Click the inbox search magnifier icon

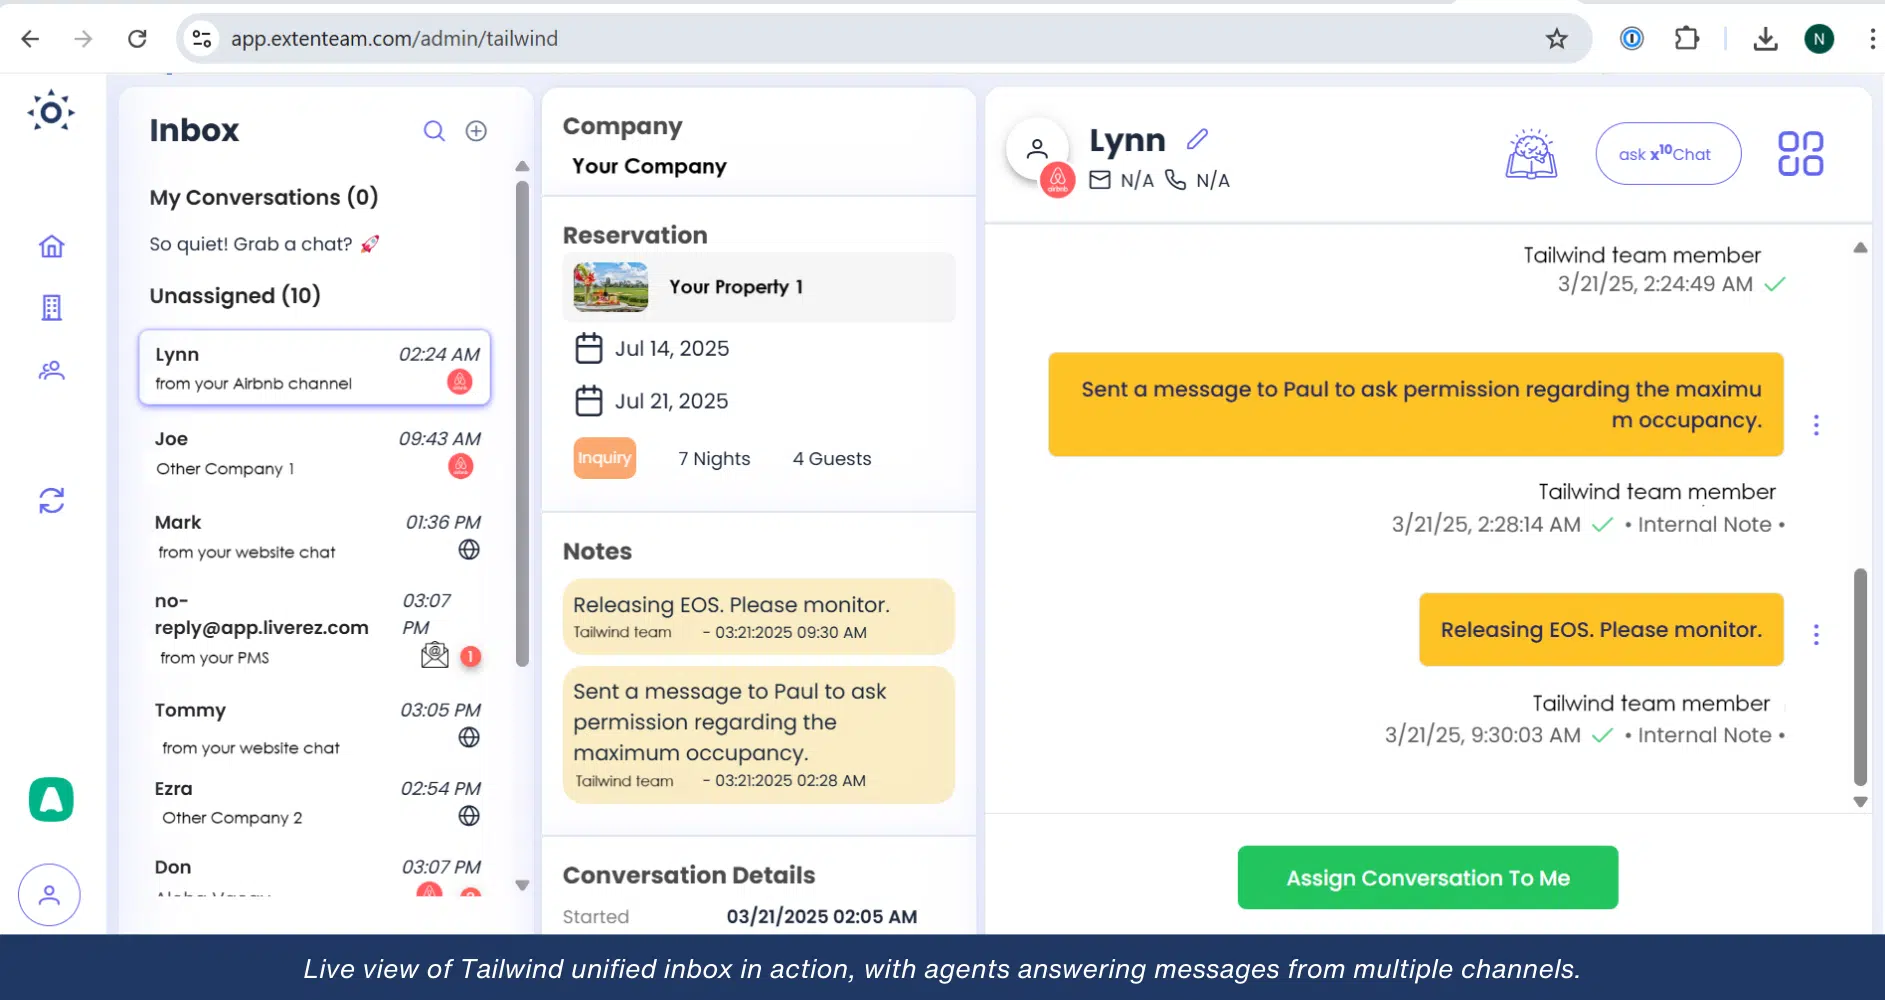click(434, 131)
